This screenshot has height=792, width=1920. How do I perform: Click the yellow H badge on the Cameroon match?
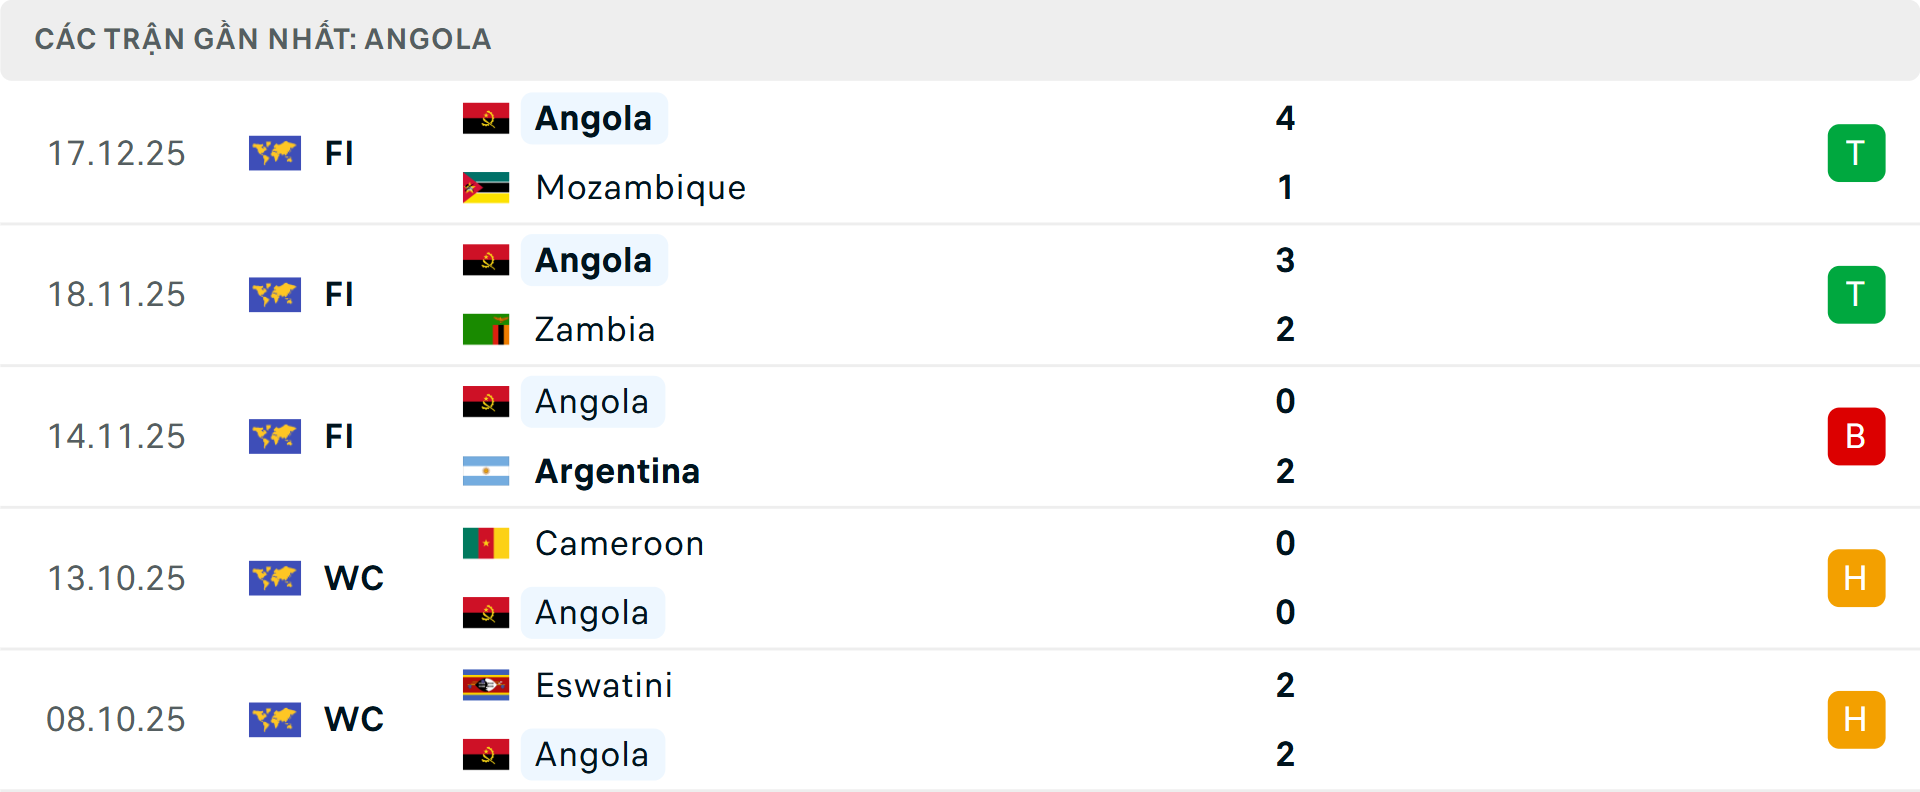[1856, 578]
